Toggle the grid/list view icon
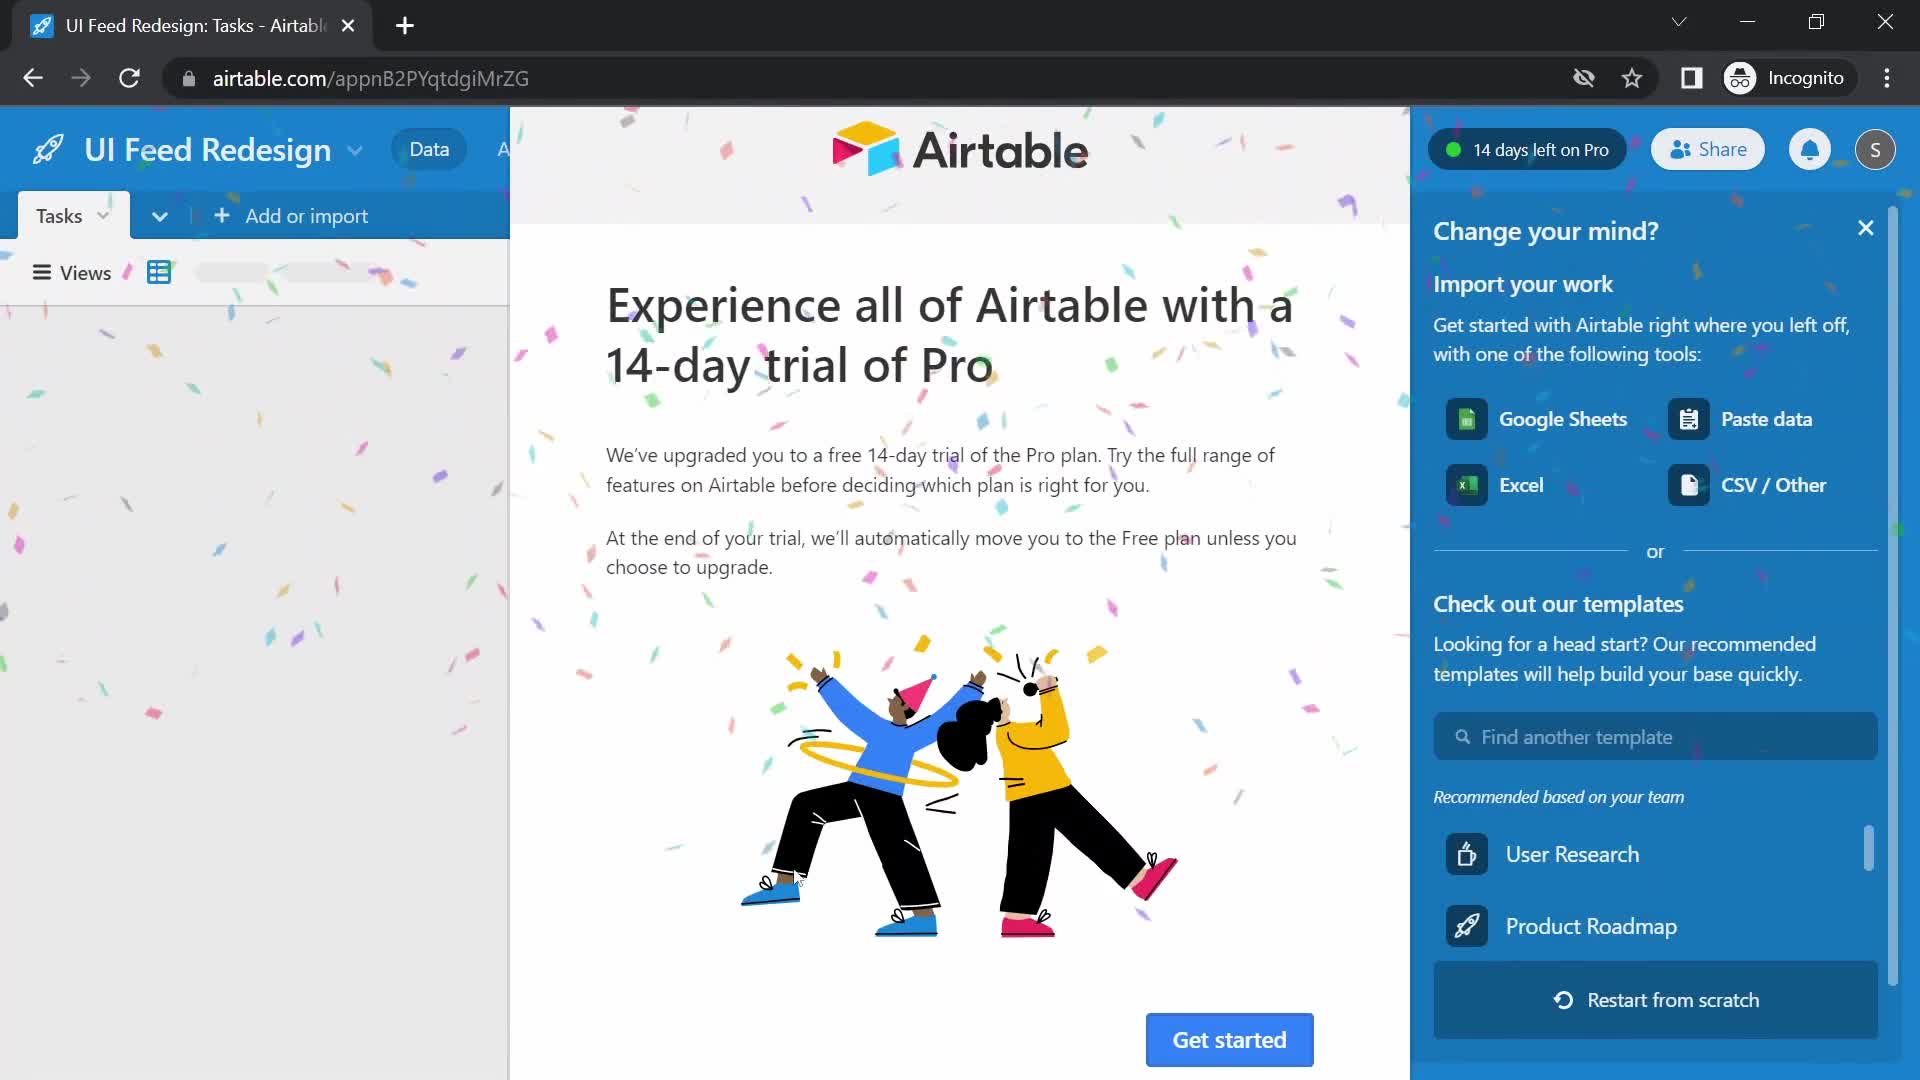This screenshot has height=1080, width=1920. [x=158, y=272]
